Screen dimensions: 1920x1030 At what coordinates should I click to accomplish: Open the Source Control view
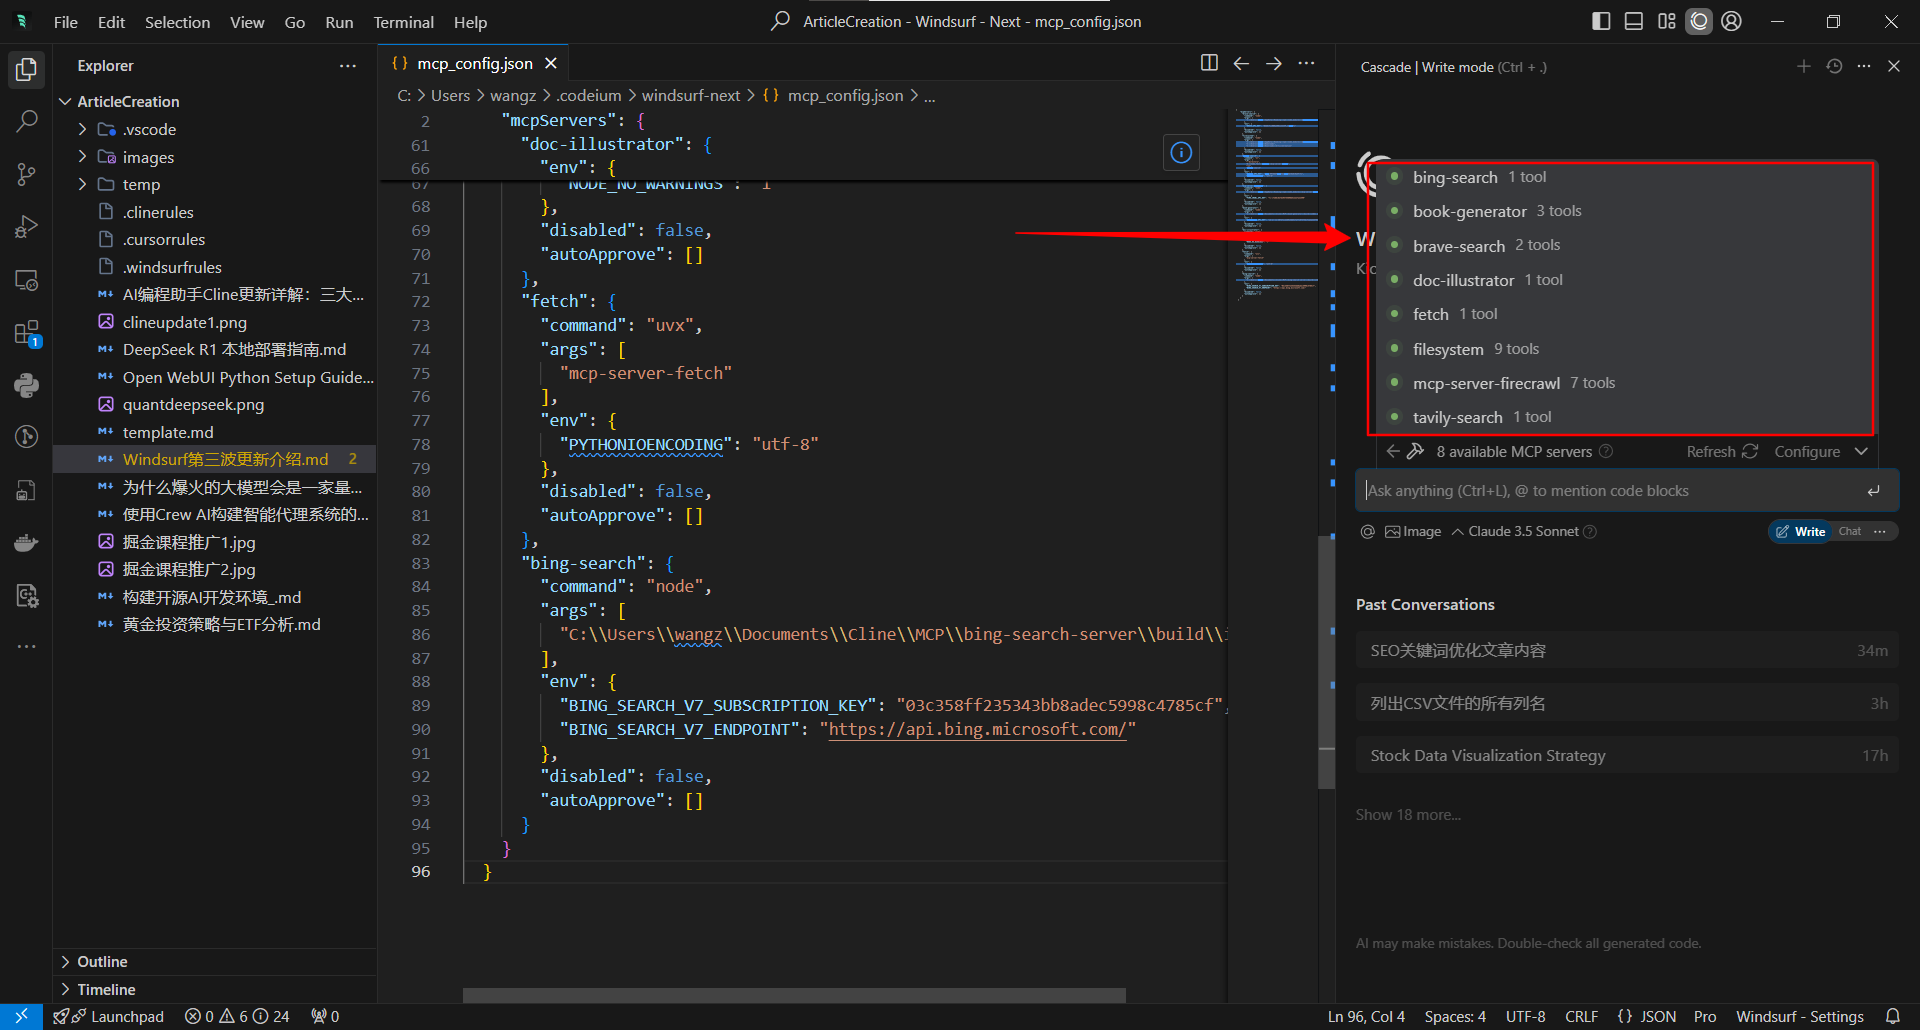tap(26, 175)
